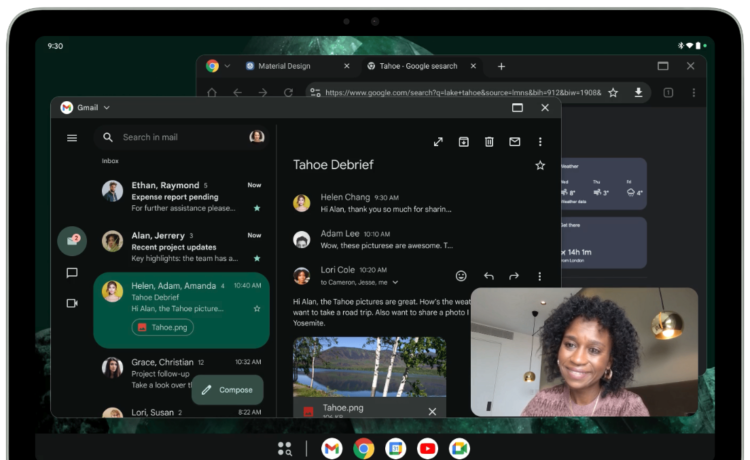The width and height of the screenshot is (750, 460).
Task: Open the Tahoe.png attachment chip in inbox list
Action: (x=163, y=327)
